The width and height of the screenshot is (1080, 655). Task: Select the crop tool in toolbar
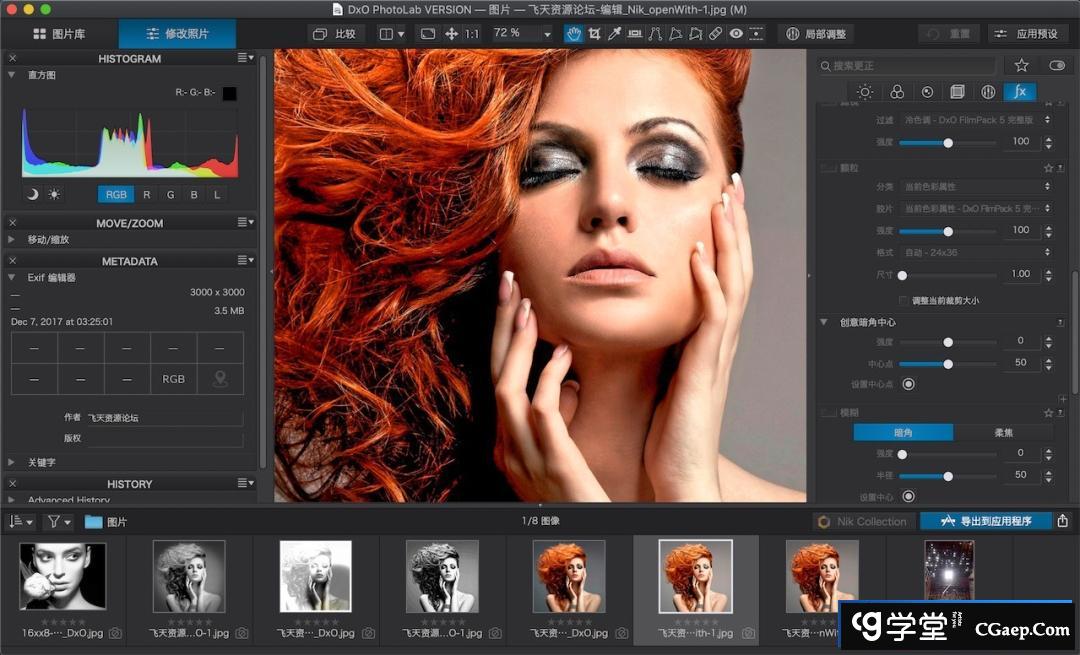(x=595, y=34)
